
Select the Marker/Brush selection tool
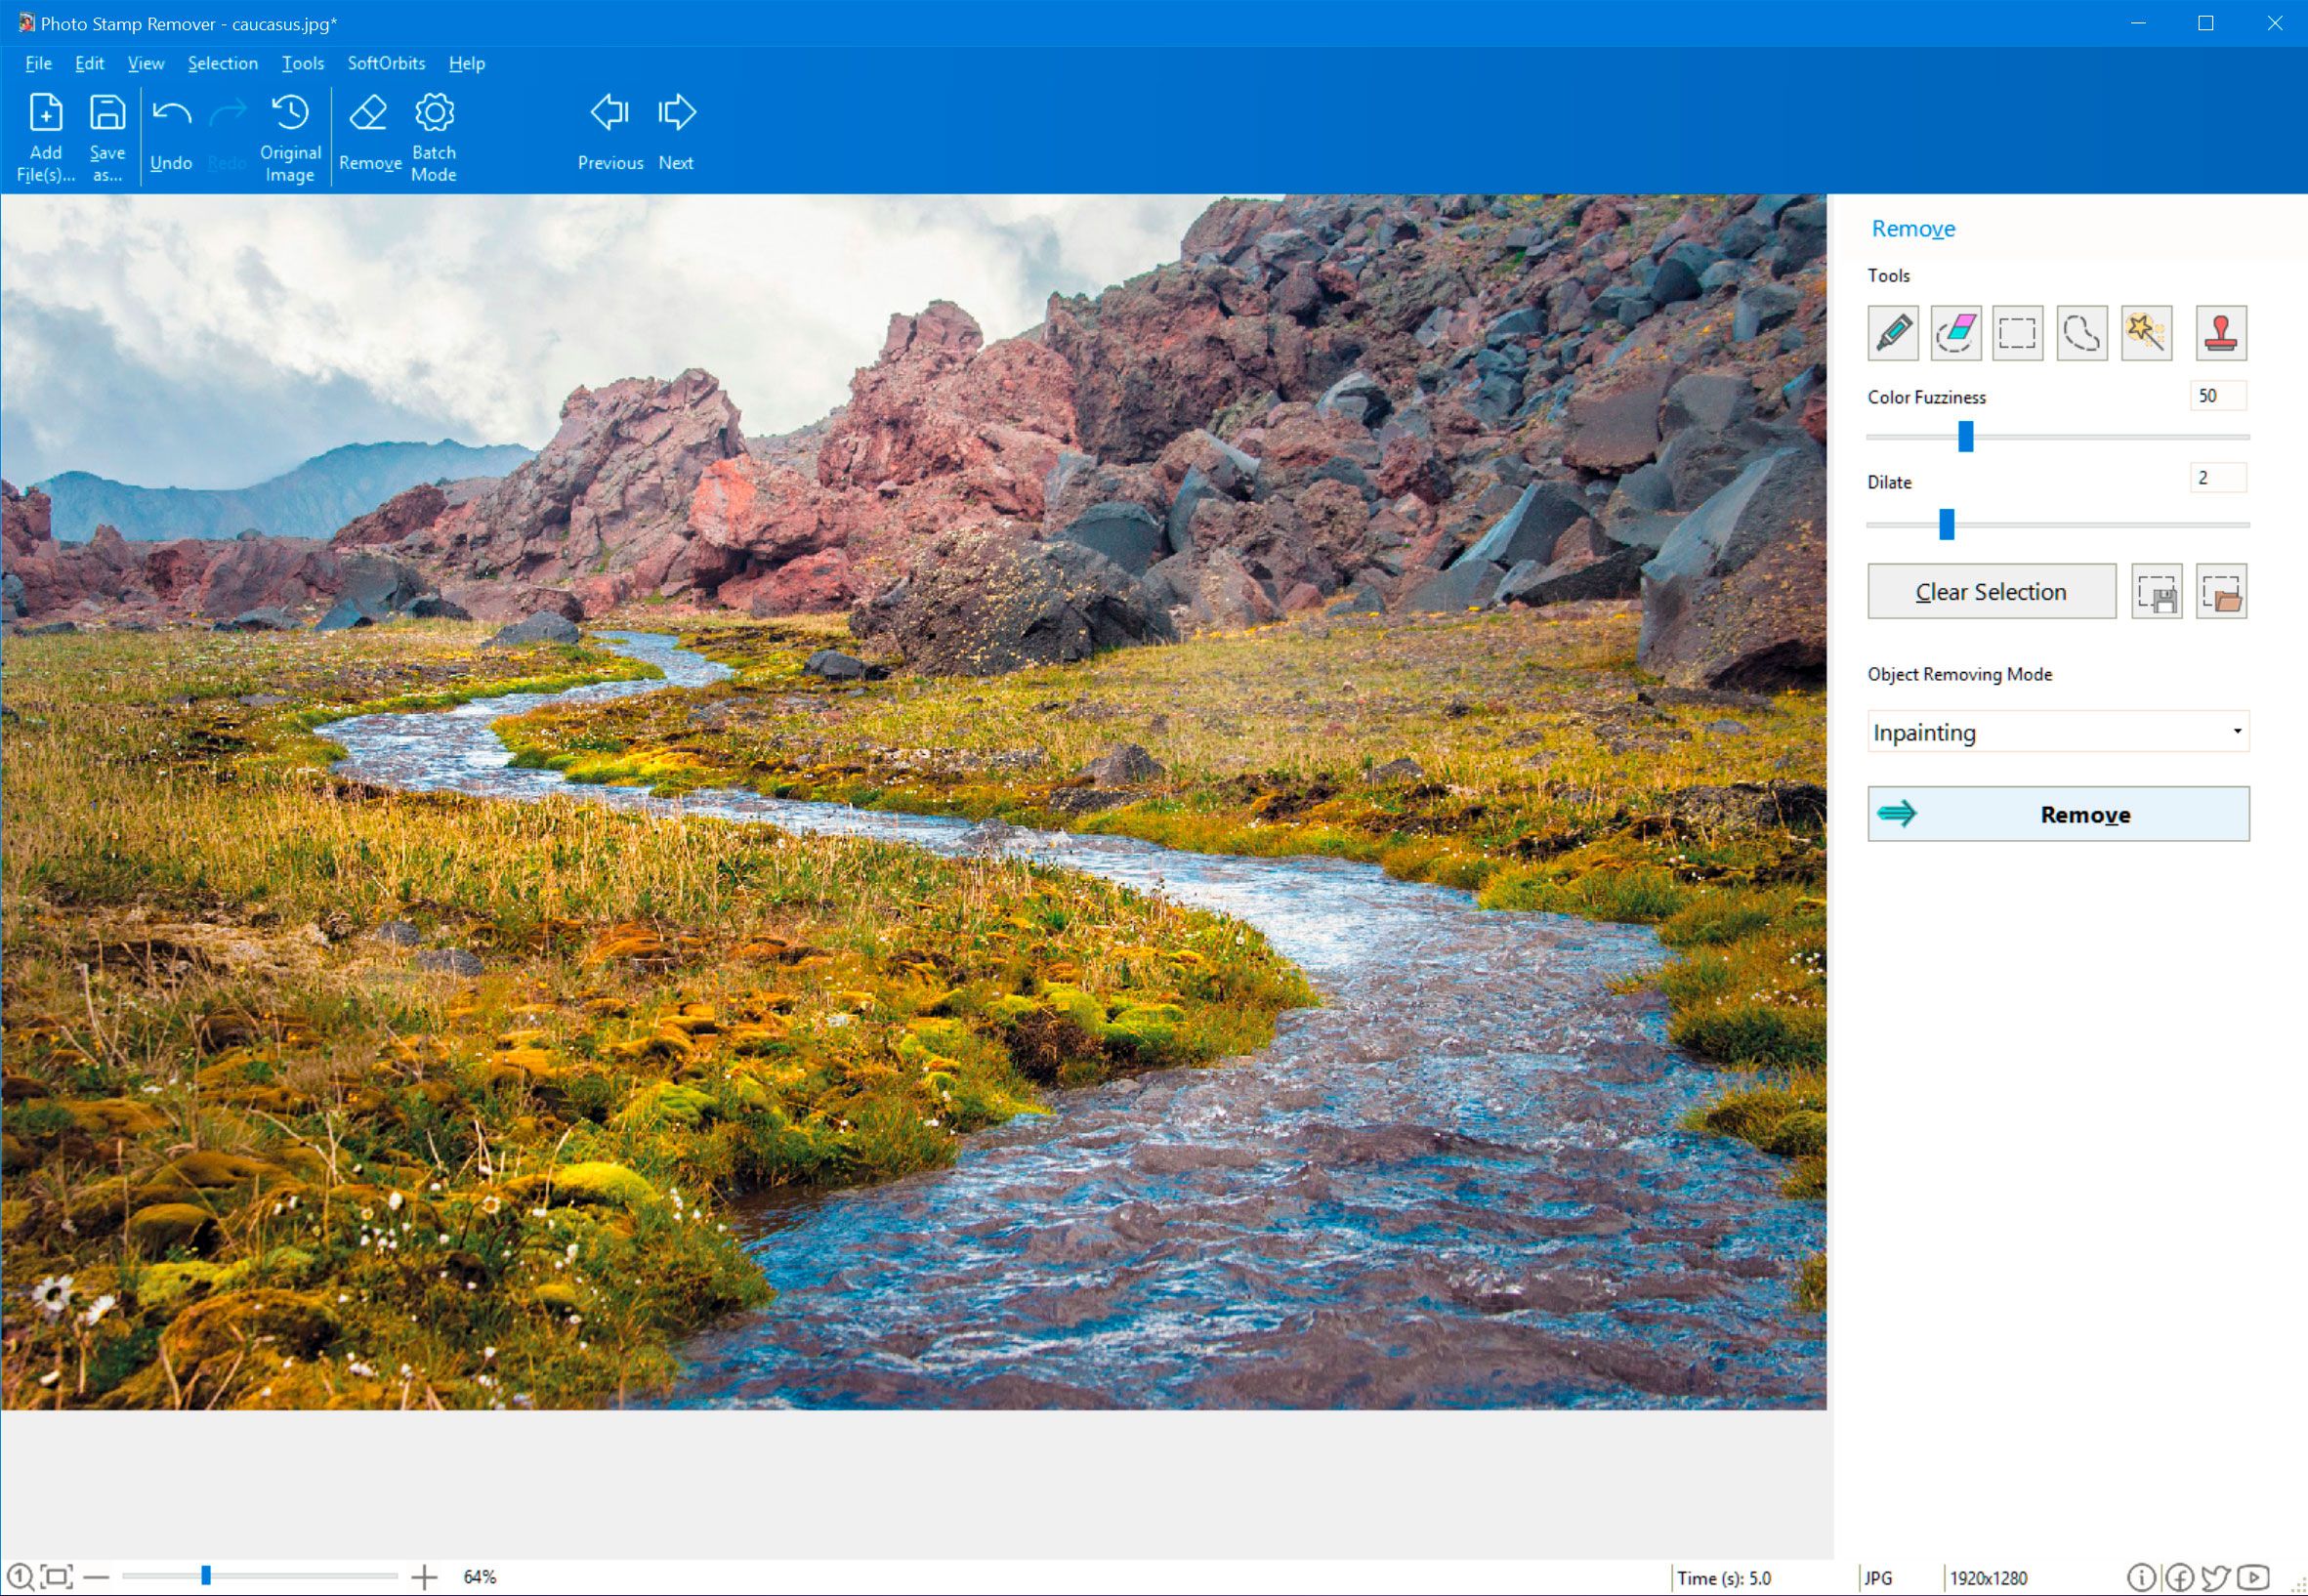coord(1892,330)
